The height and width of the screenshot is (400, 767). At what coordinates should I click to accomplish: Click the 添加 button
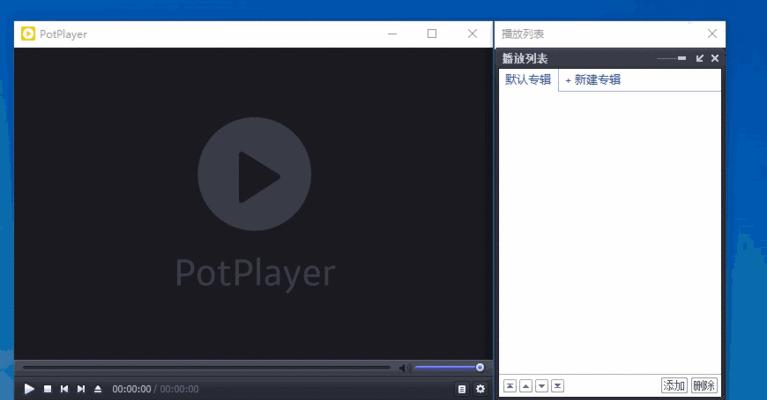(x=674, y=385)
